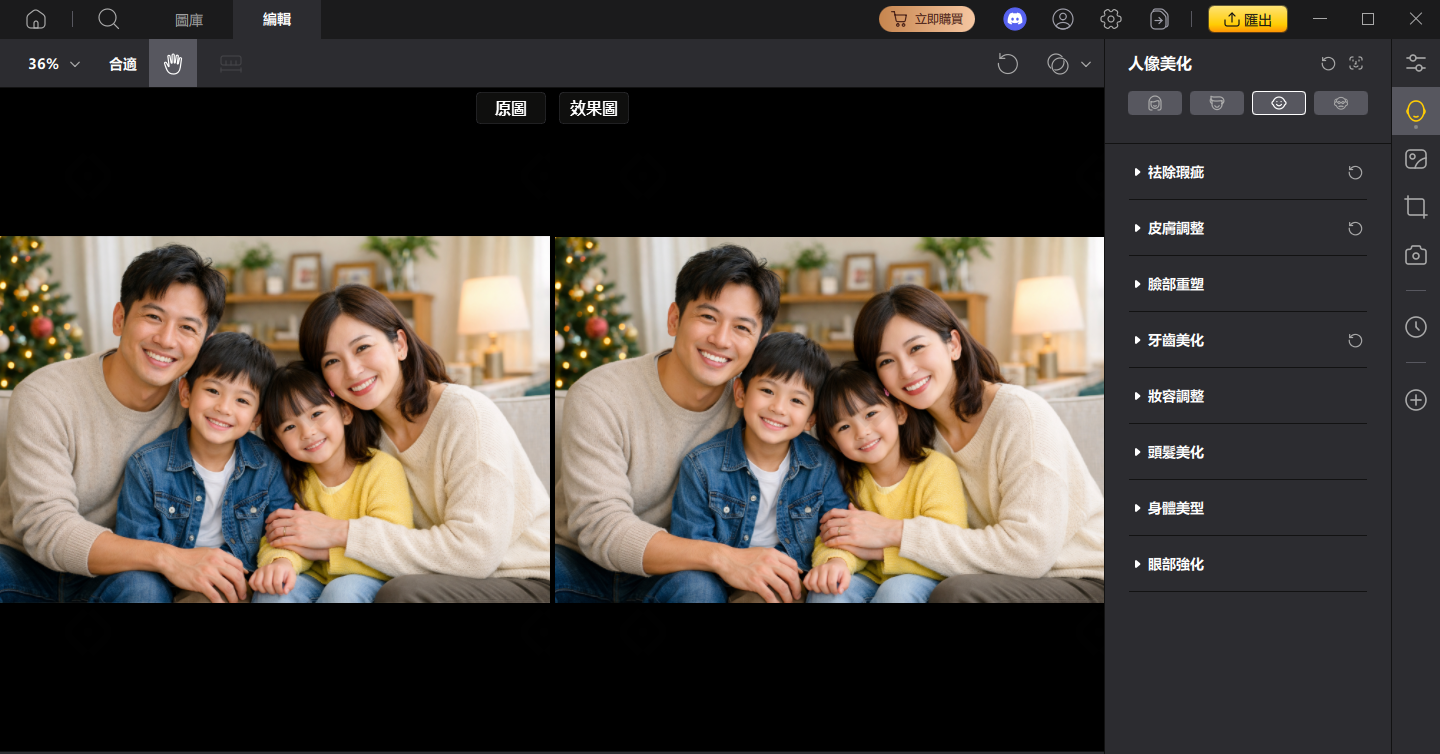This screenshot has height=754, width=1440.
Task: Open the Adjustments panel on the right sidebar
Action: pyautogui.click(x=1415, y=62)
